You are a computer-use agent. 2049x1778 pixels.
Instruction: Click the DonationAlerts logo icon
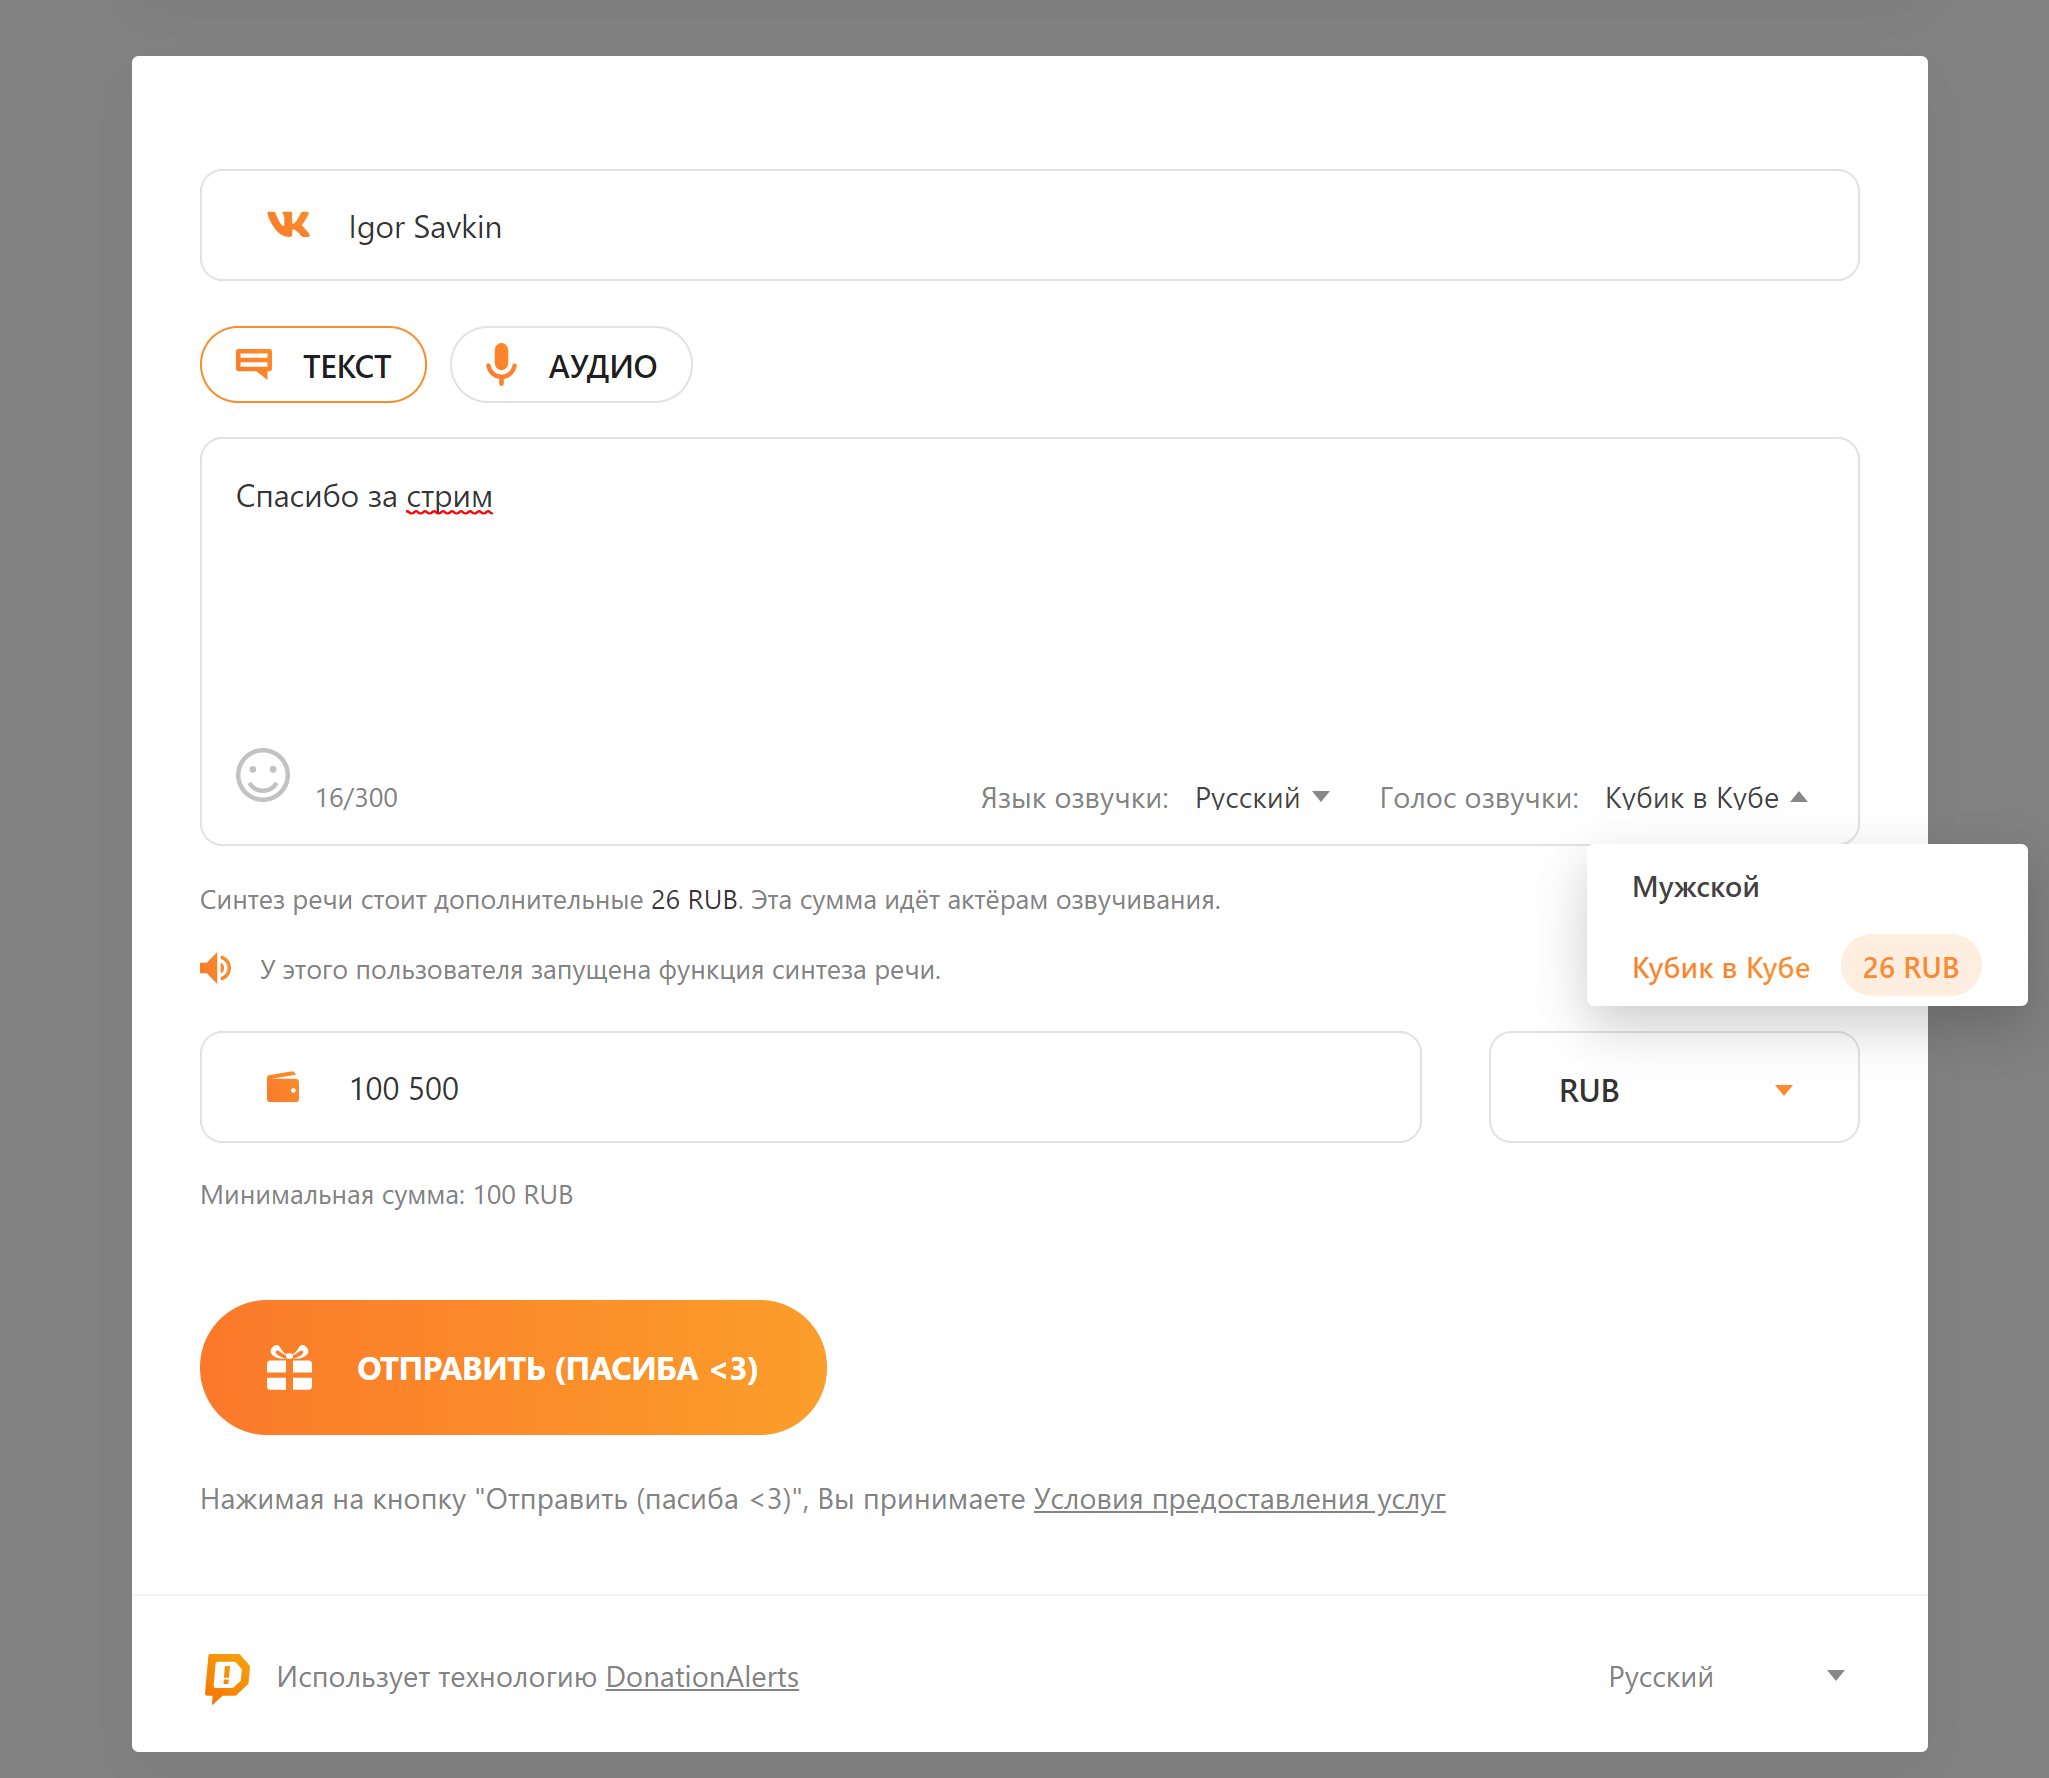227,1677
